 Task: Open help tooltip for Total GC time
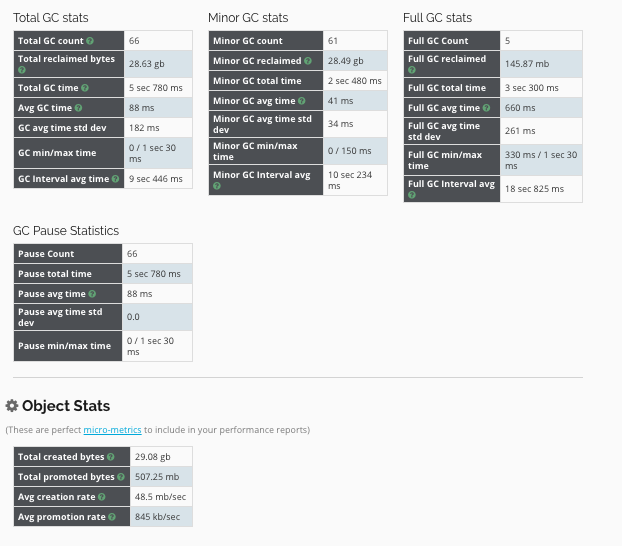(x=86, y=89)
